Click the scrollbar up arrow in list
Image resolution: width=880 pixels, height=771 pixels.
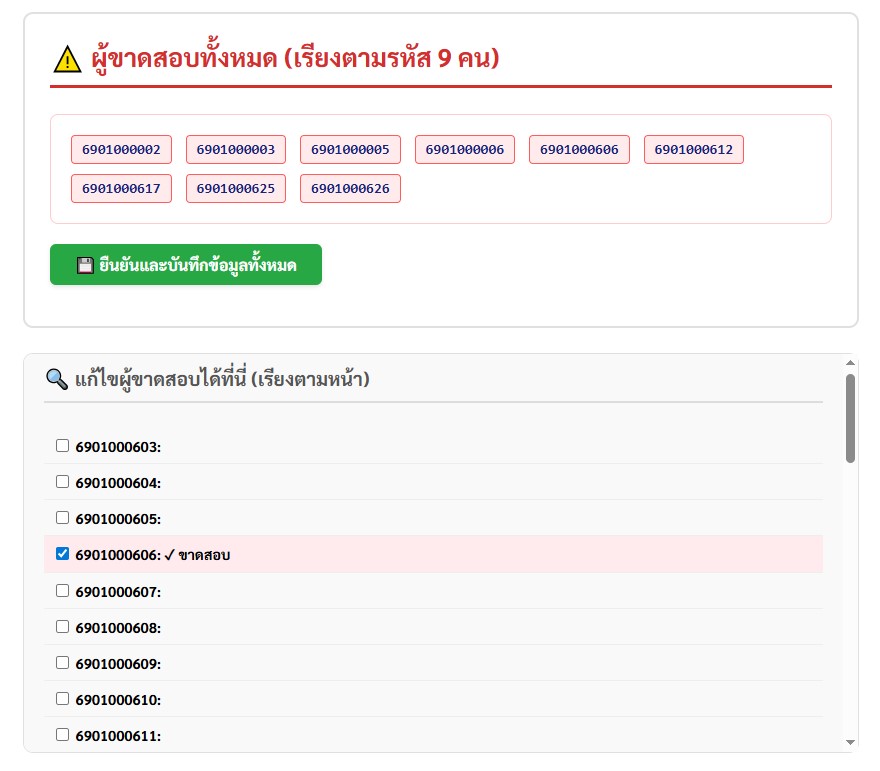pyautogui.click(x=850, y=363)
